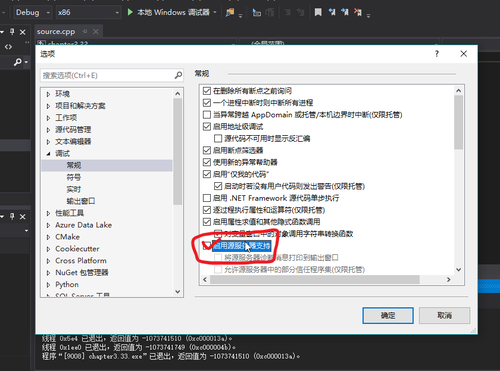Expand the NuGet 包管理器 node
The image size is (500, 371).
coord(48,273)
